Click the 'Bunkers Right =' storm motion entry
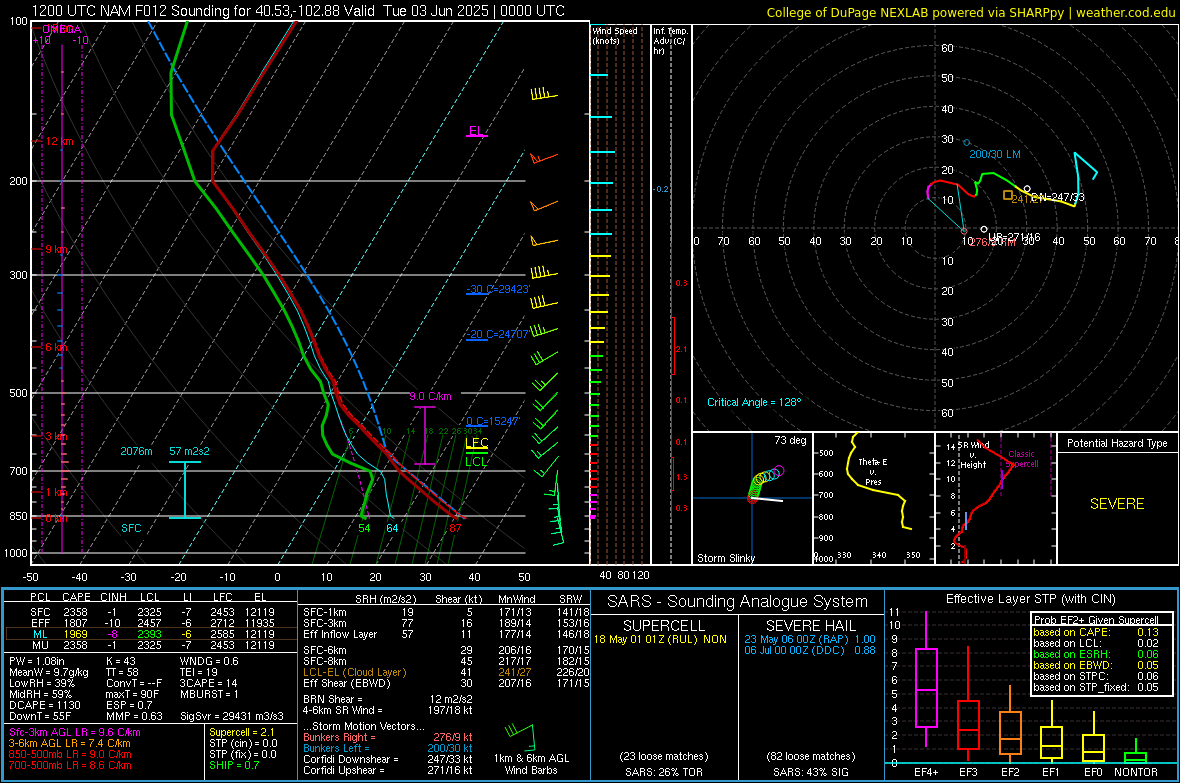This screenshot has width=1180, height=783. (x=388, y=737)
